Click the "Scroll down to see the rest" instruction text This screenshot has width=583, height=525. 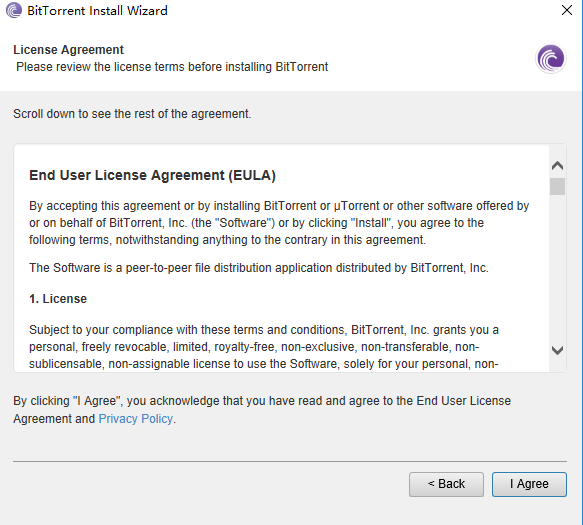[x=132, y=114]
